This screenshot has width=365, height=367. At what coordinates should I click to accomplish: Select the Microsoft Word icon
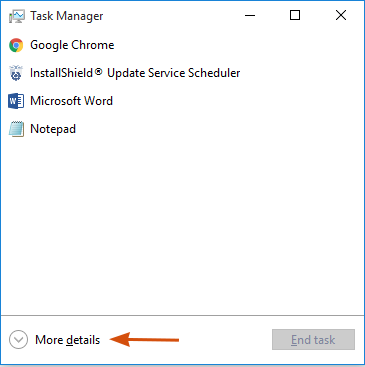(16, 101)
